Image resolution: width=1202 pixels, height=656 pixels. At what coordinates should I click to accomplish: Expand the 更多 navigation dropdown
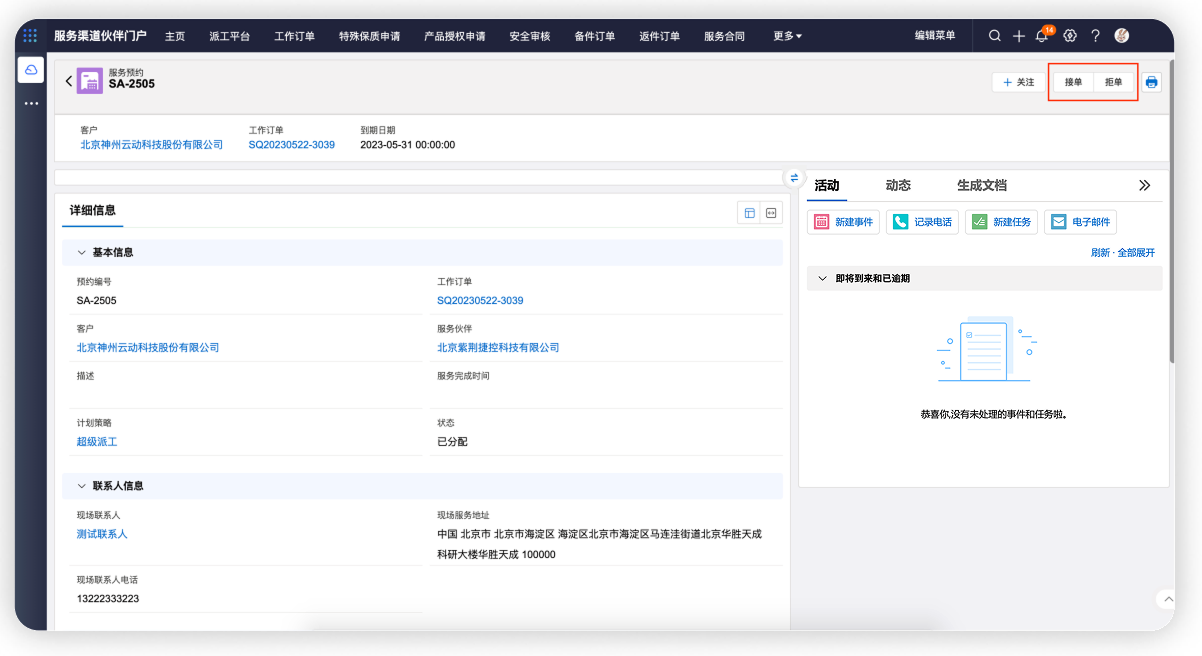(787, 36)
